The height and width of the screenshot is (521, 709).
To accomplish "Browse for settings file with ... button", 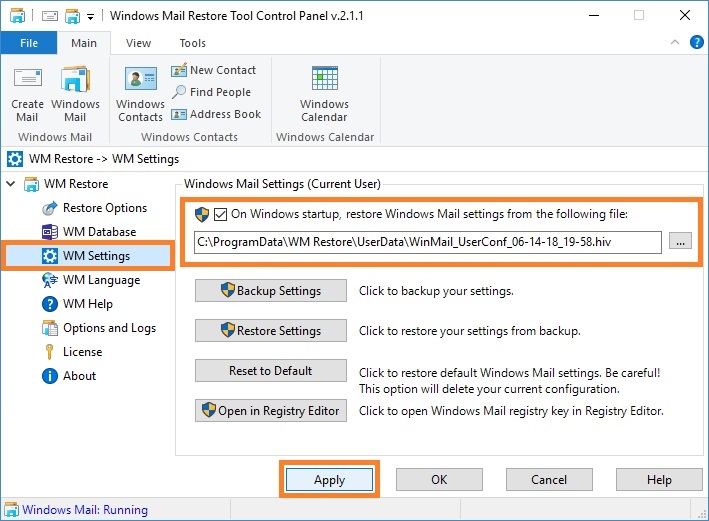I will point(680,242).
